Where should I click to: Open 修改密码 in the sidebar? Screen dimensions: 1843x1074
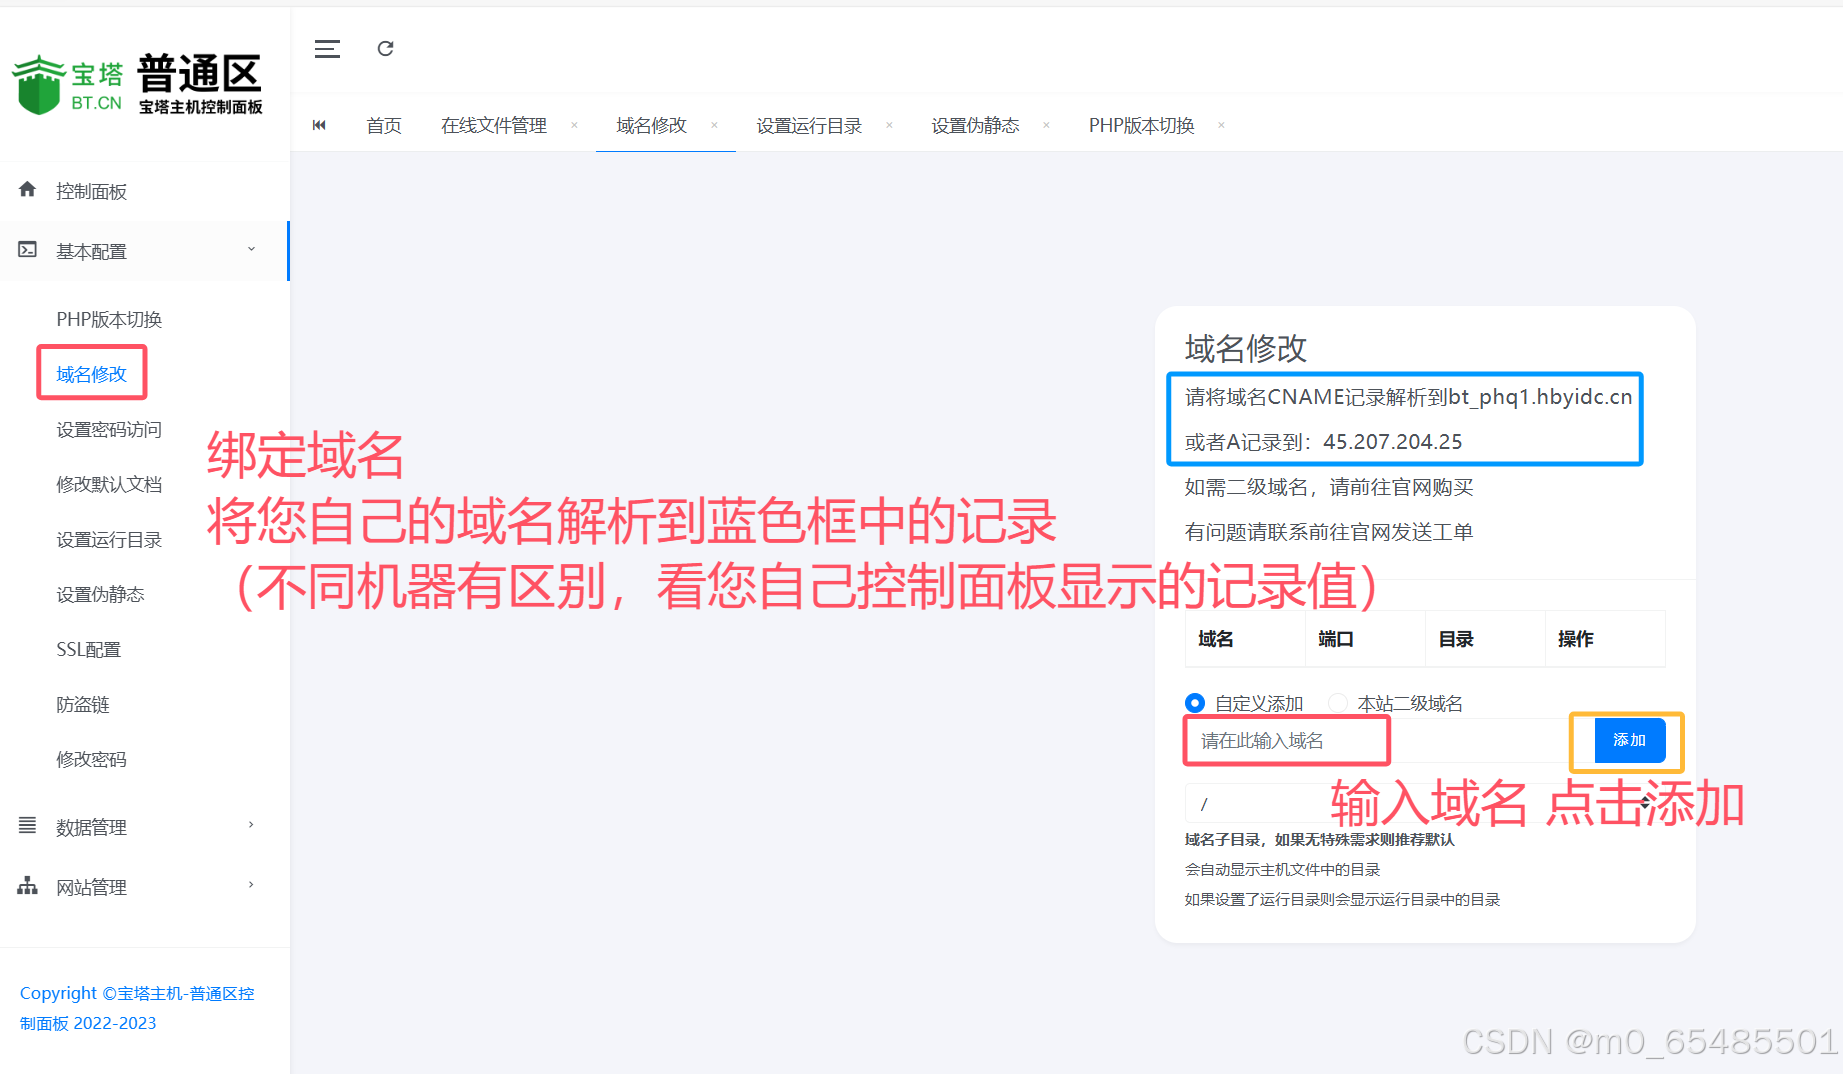(x=91, y=759)
